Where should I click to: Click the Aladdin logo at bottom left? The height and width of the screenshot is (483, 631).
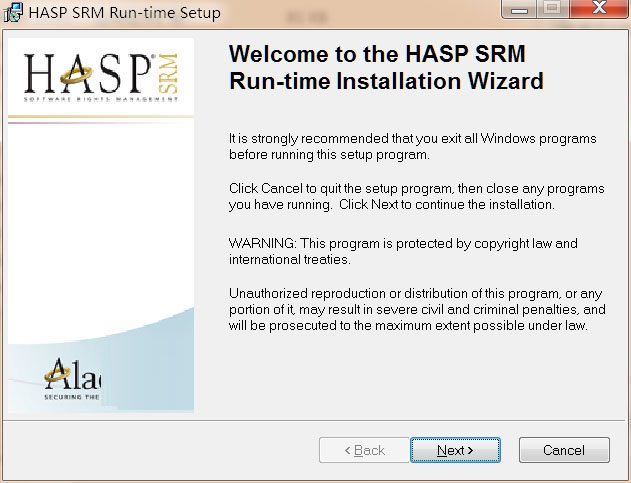(x=72, y=379)
